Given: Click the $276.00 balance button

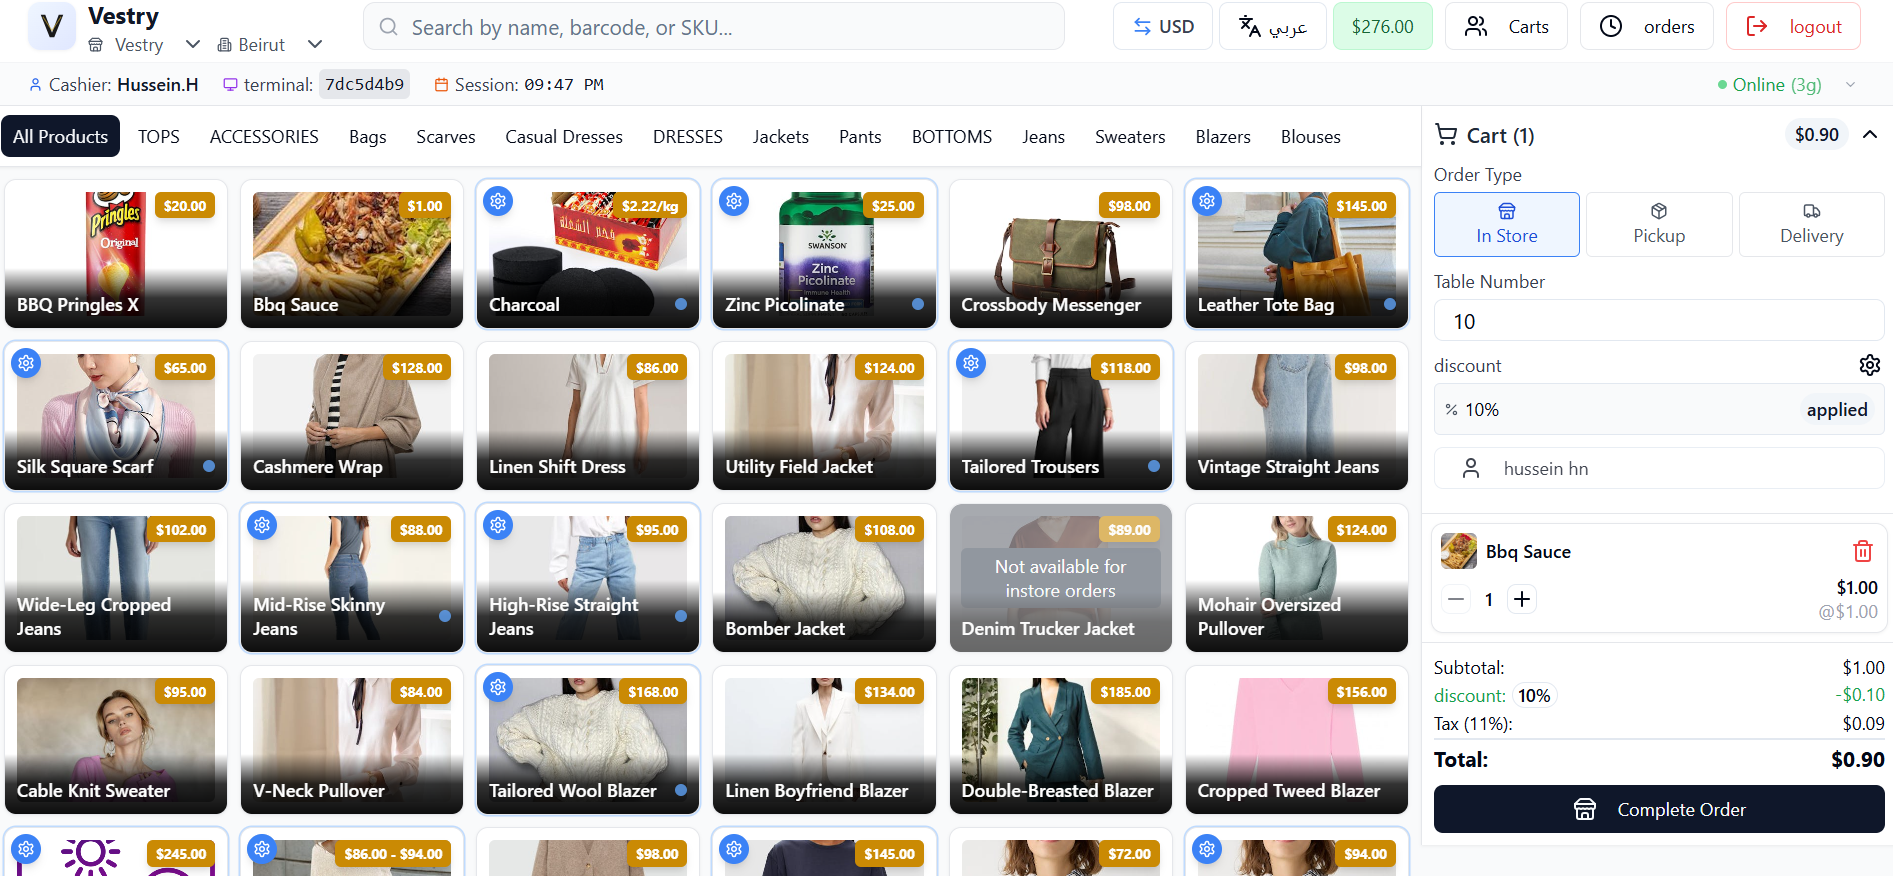Looking at the screenshot, I should pyautogui.click(x=1383, y=26).
